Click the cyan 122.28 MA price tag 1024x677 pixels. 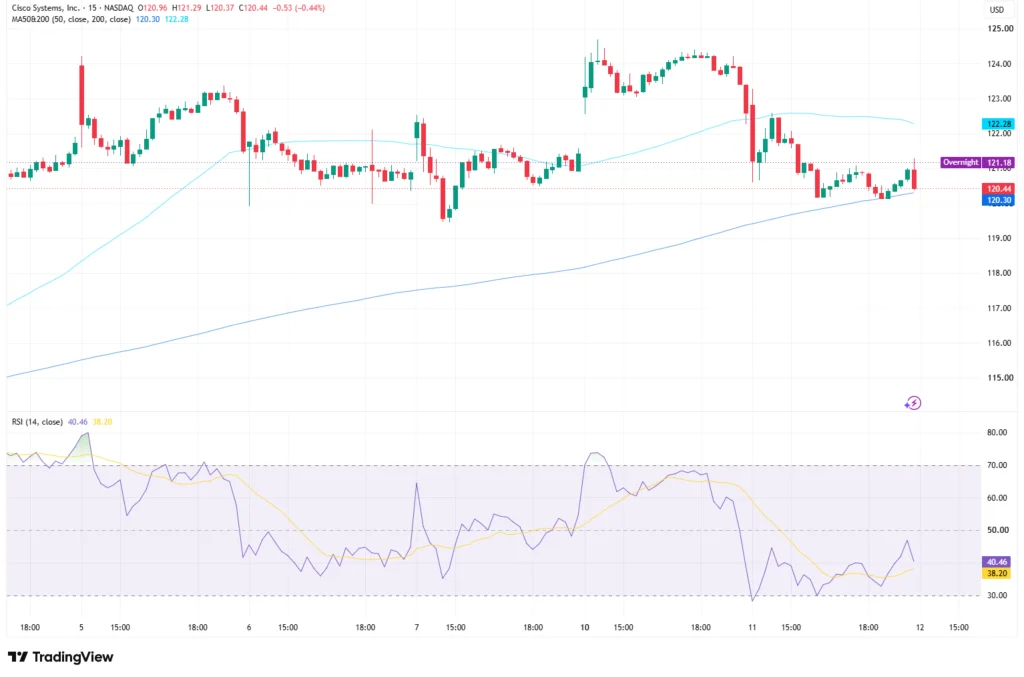[999, 123]
